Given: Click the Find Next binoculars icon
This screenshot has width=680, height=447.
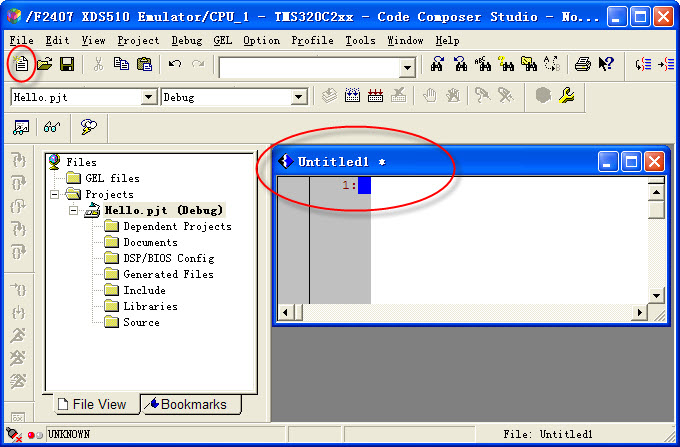Looking at the screenshot, I should pos(437,64).
